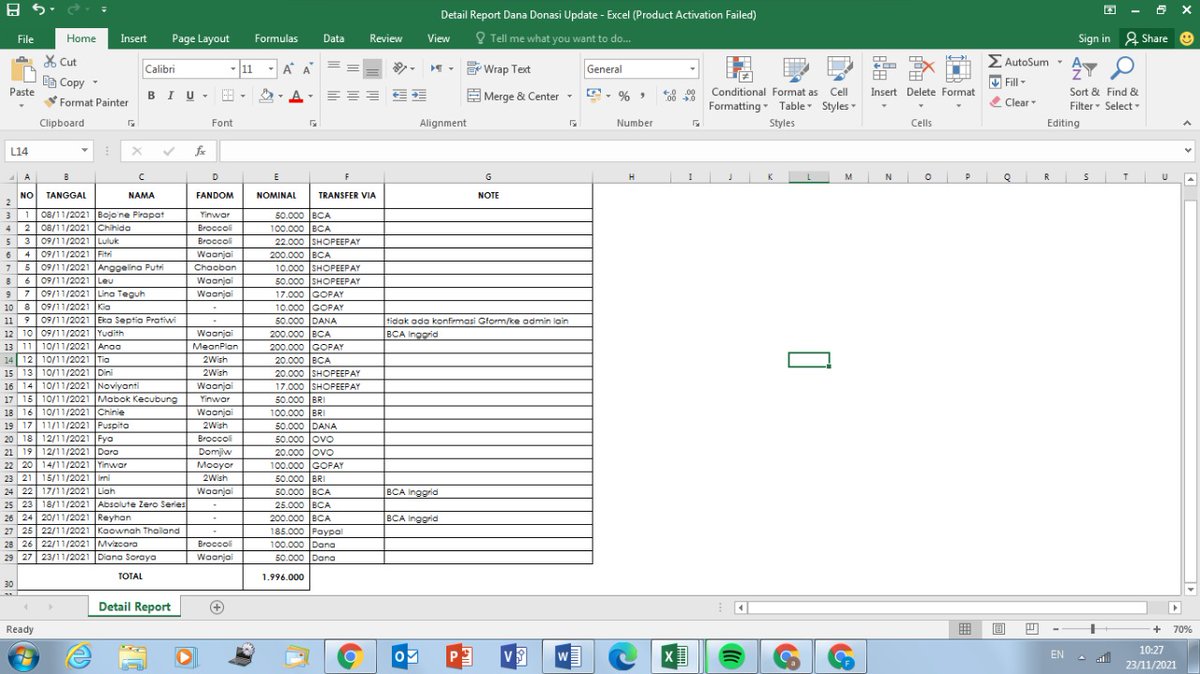Click the Insert Function fx icon
The image size is (1200, 674).
coord(200,151)
